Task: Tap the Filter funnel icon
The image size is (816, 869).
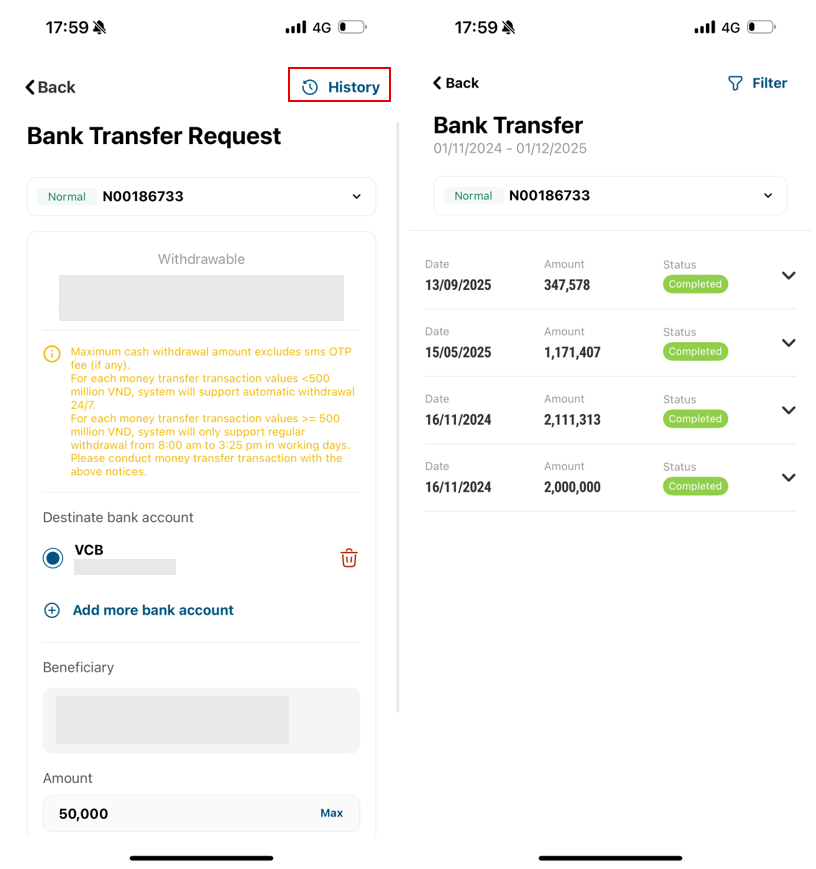Action: click(736, 83)
